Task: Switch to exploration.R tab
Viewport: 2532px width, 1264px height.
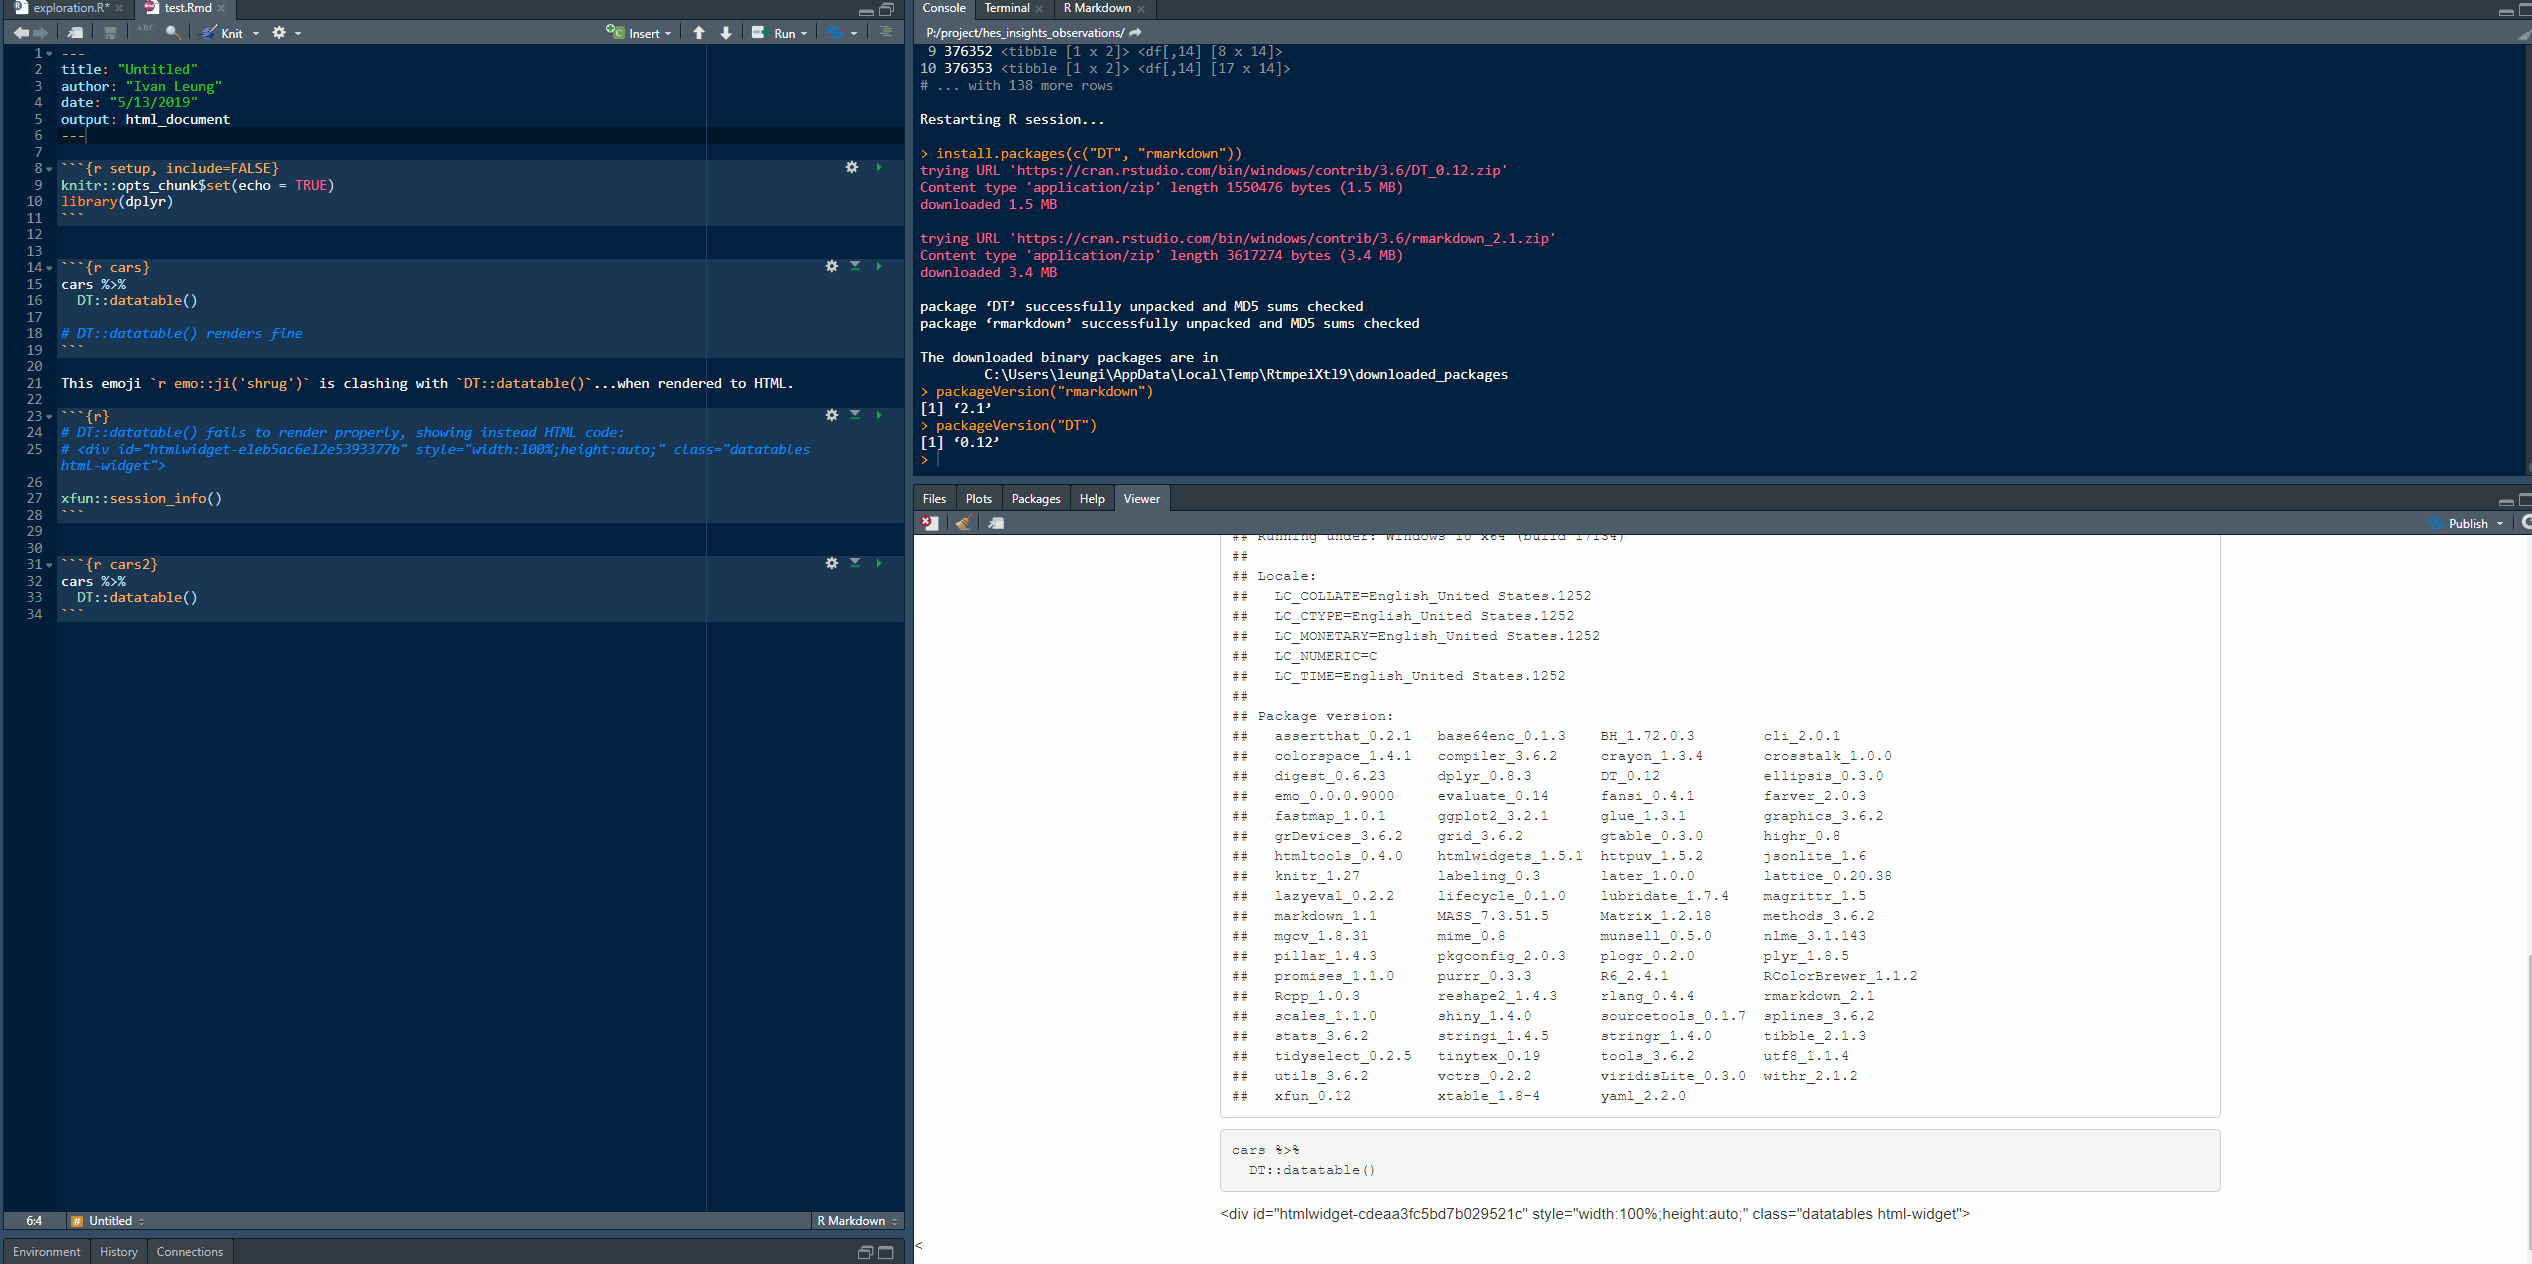Action: click(71, 8)
